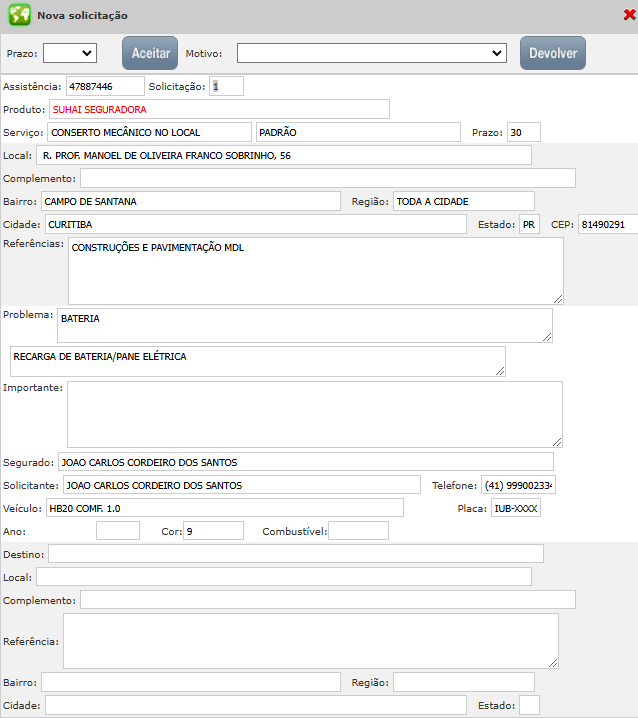The width and height of the screenshot is (638, 718).
Task: Click the empty Importante text area
Action: point(314,414)
